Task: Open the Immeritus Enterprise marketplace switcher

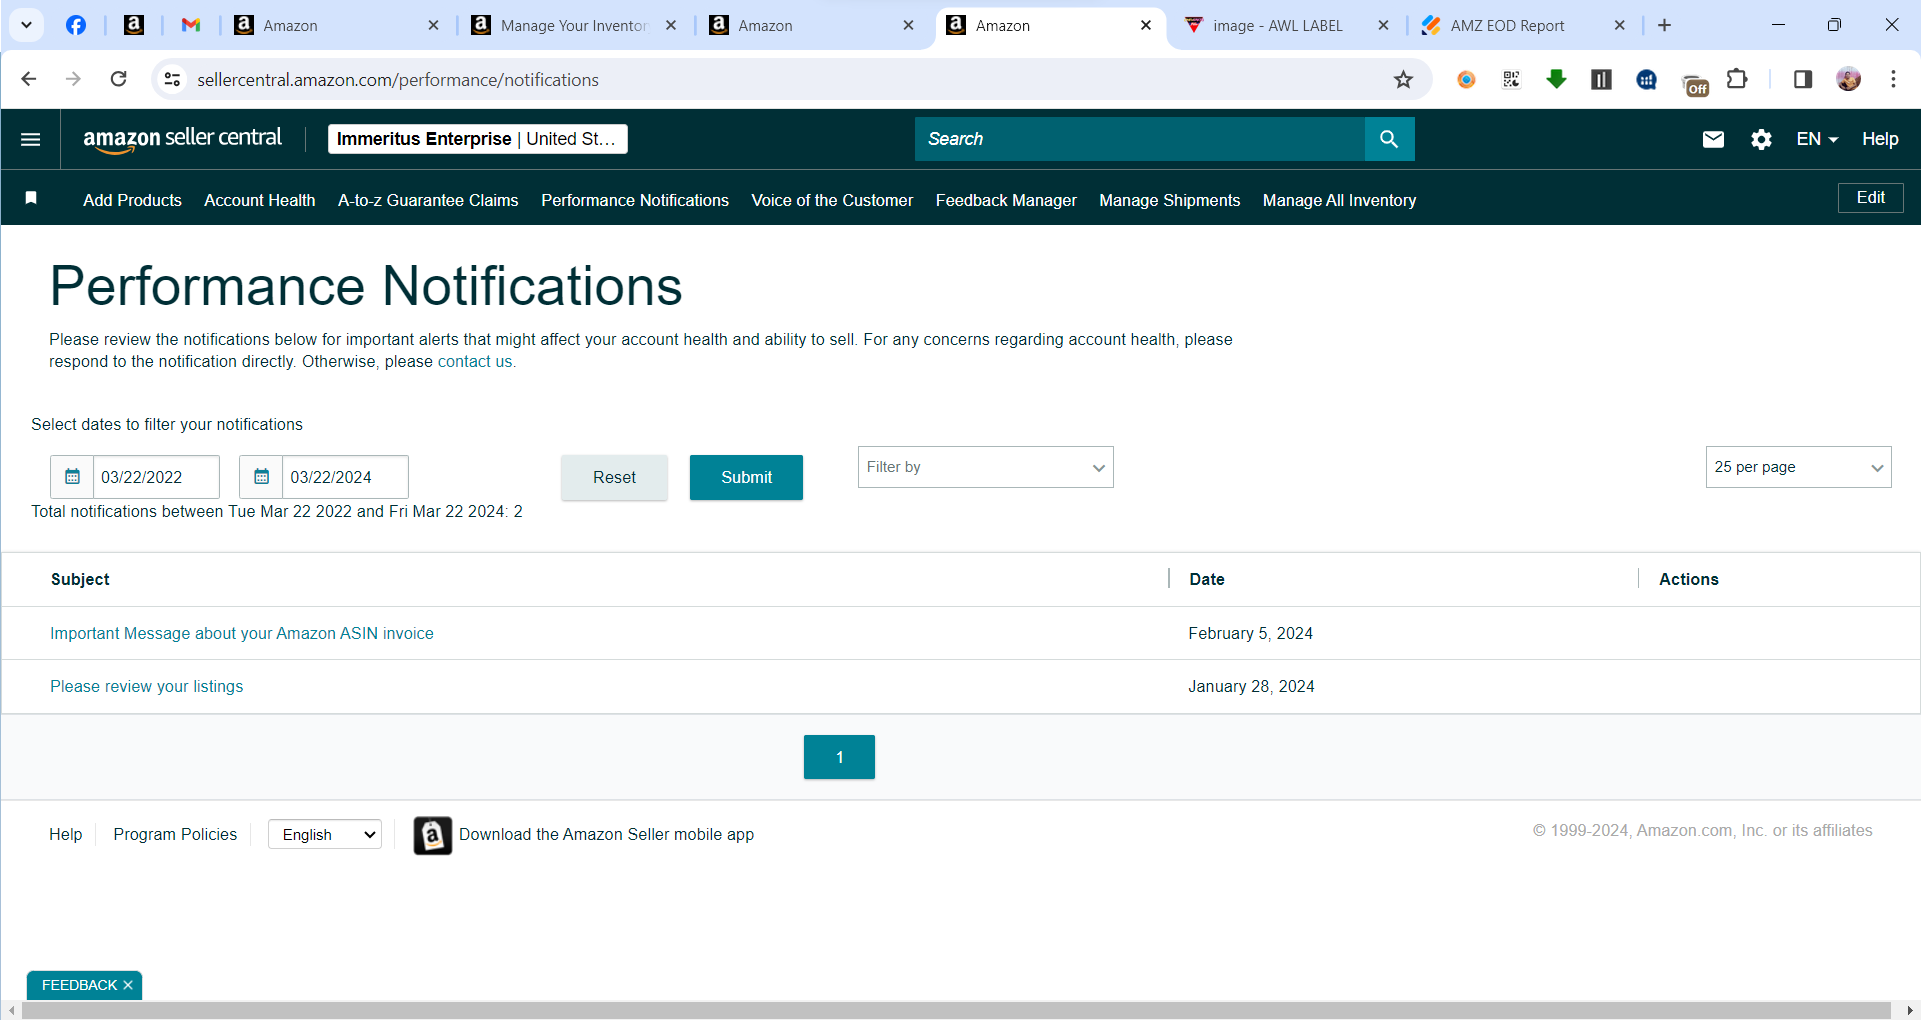Action: click(478, 139)
